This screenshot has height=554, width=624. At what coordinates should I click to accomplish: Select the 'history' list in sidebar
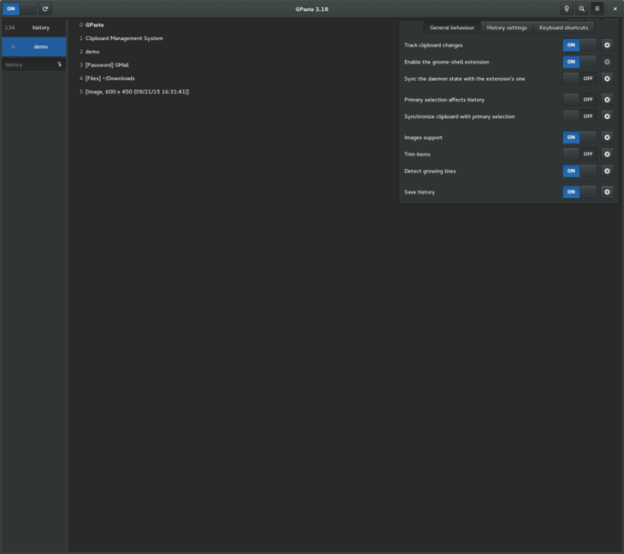[34, 28]
